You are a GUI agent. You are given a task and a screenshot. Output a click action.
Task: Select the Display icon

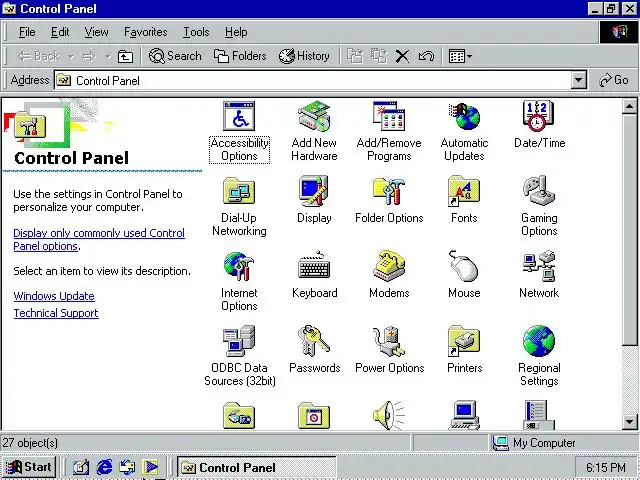[x=314, y=191]
